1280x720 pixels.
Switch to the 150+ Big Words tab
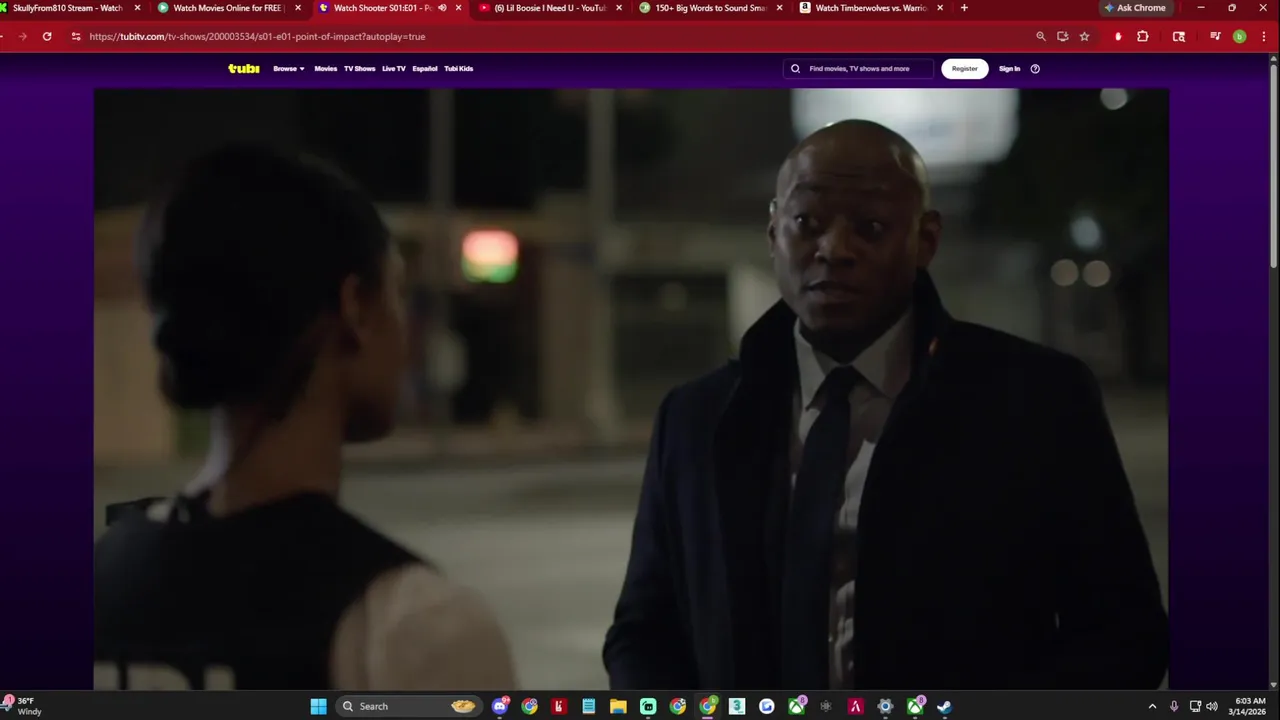(x=708, y=8)
